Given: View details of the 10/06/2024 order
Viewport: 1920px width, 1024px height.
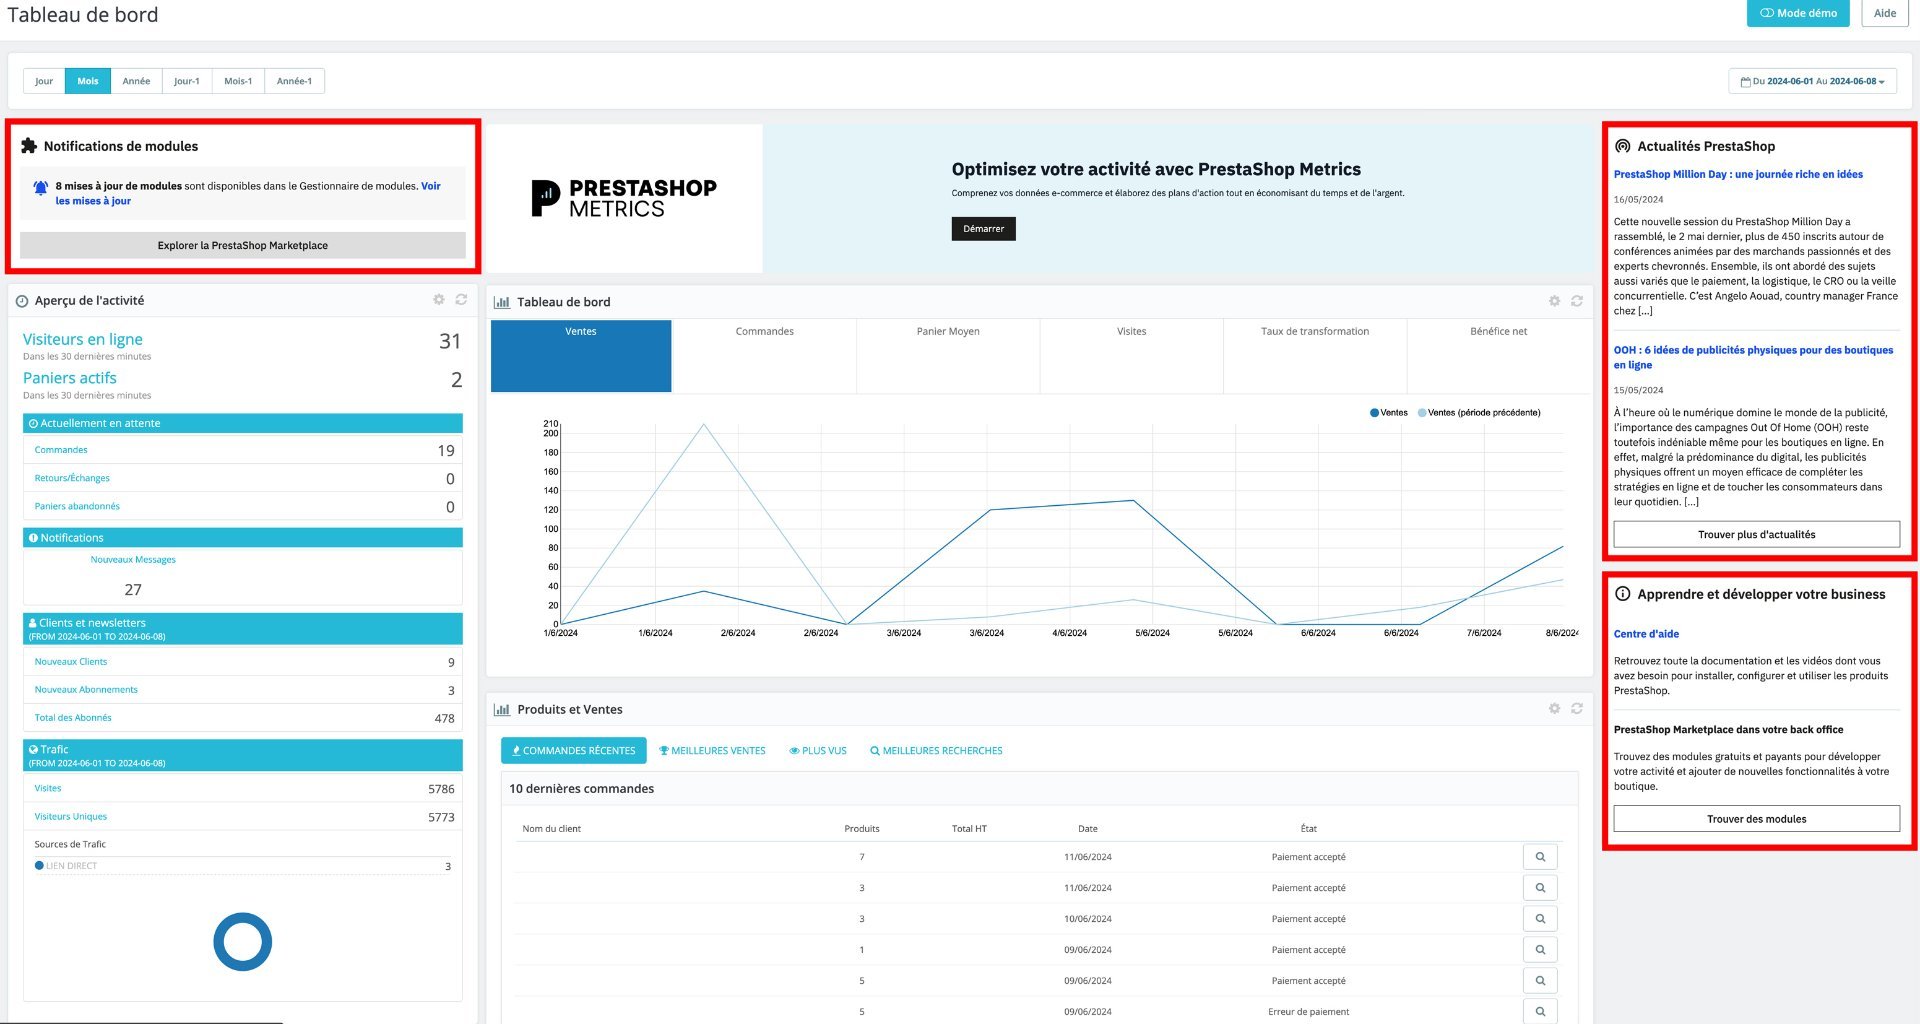Looking at the screenshot, I should pyautogui.click(x=1540, y=919).
